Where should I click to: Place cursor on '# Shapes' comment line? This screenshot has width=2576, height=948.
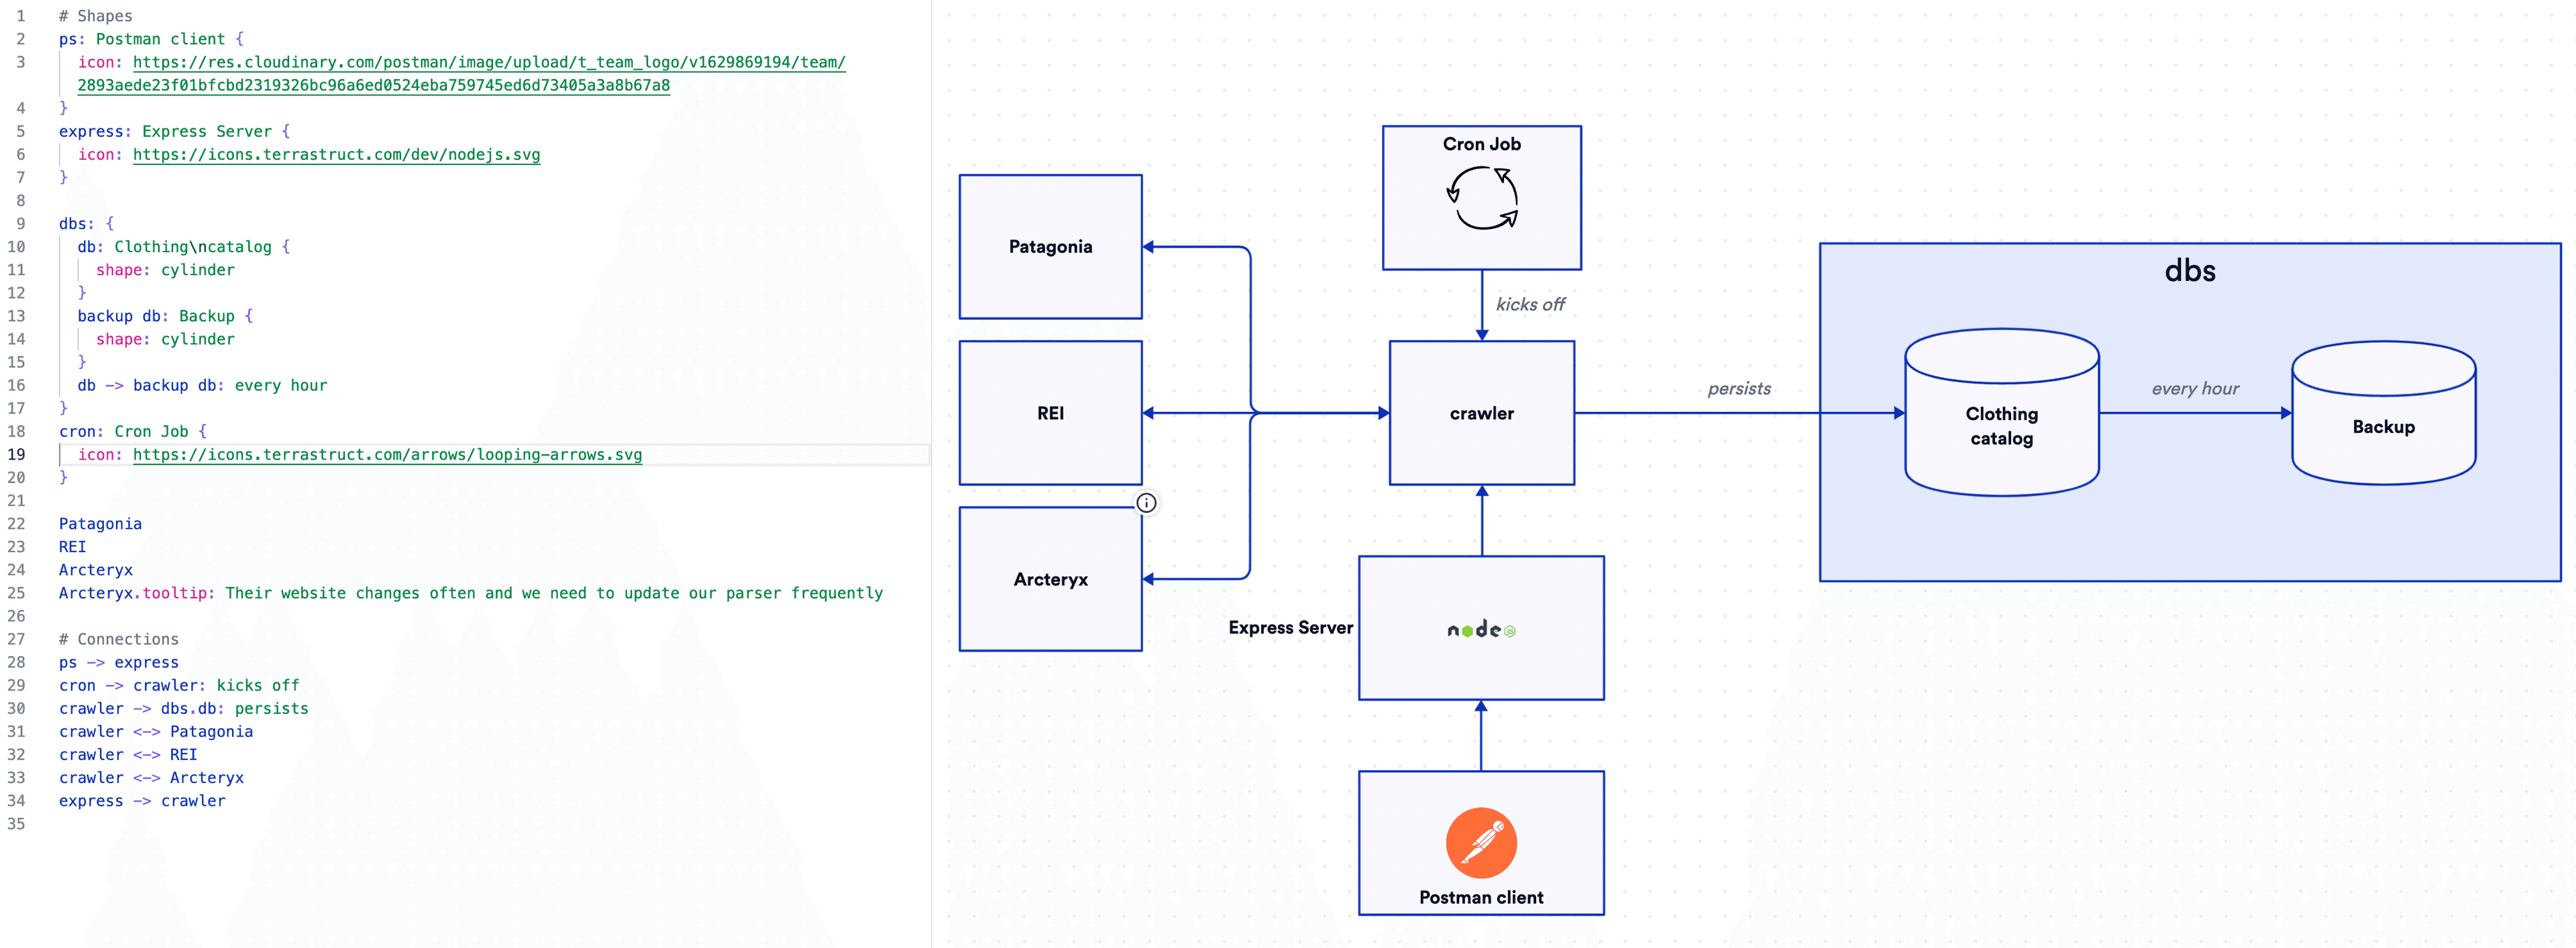tap(95, 16)
